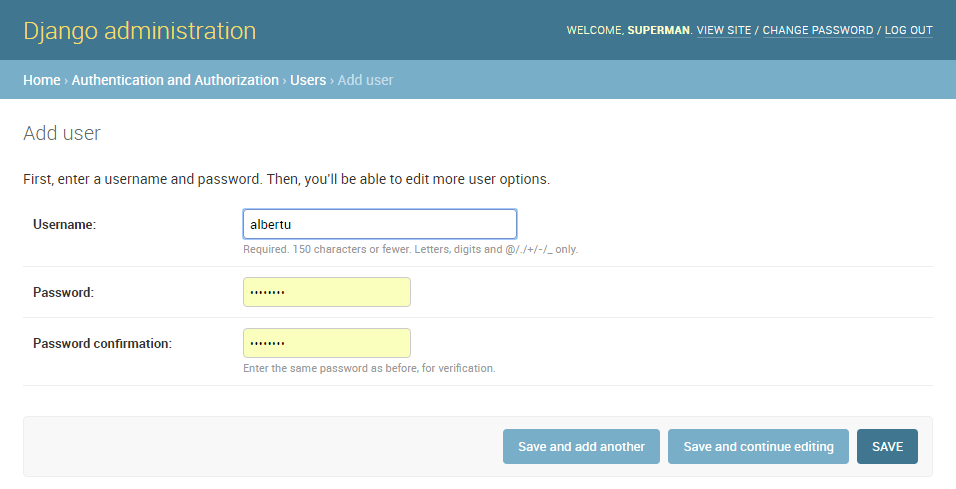The height and width of the screenshot is (489, 956).
Task: Select the Password confirmation input field
Action: pyautogui.click(x=326, y=343)
